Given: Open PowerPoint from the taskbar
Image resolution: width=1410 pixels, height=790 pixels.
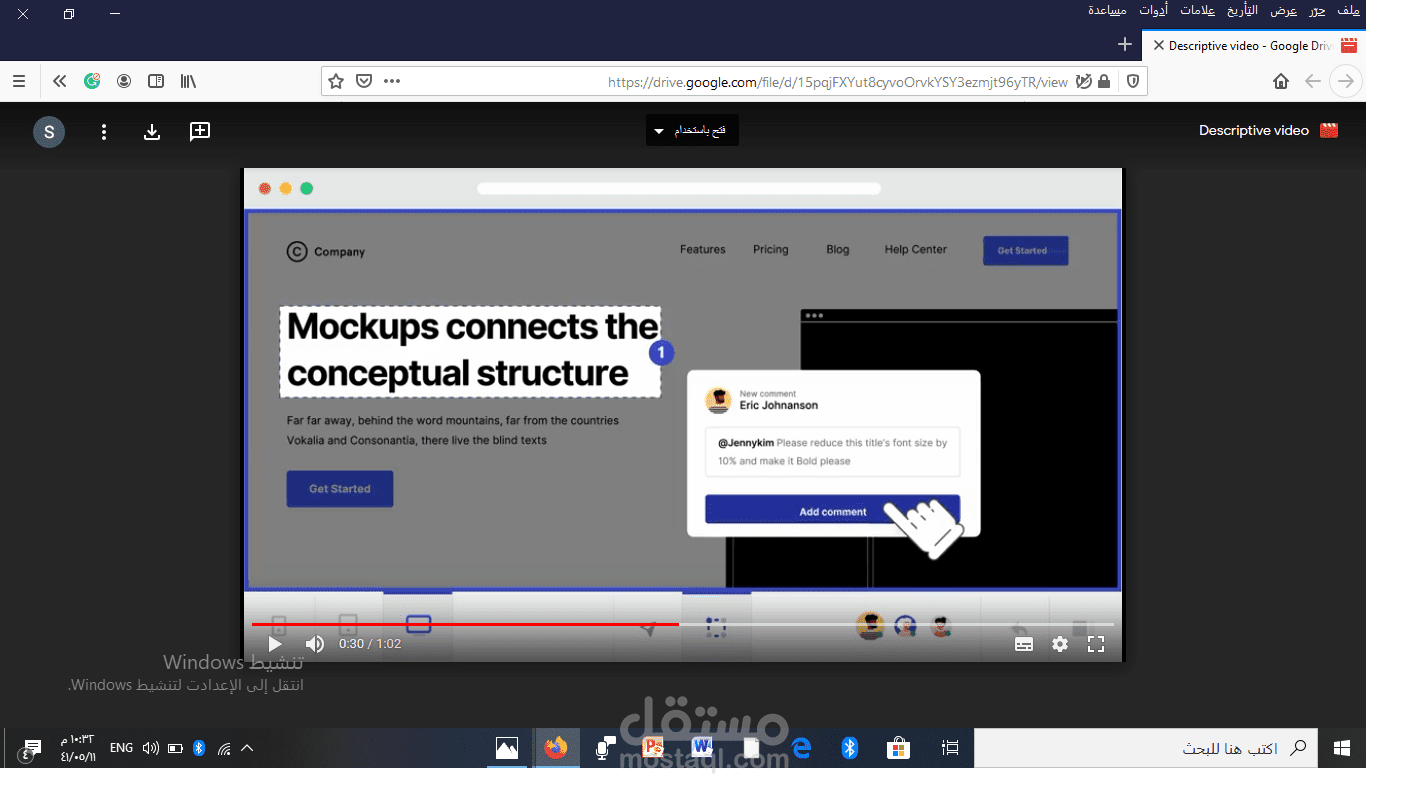Looking at the screenshot, I should [654, 748].
